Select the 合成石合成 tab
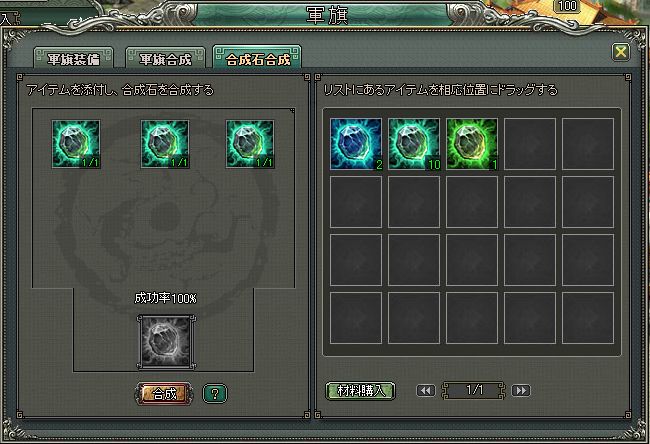 click(x=257, y=58)
